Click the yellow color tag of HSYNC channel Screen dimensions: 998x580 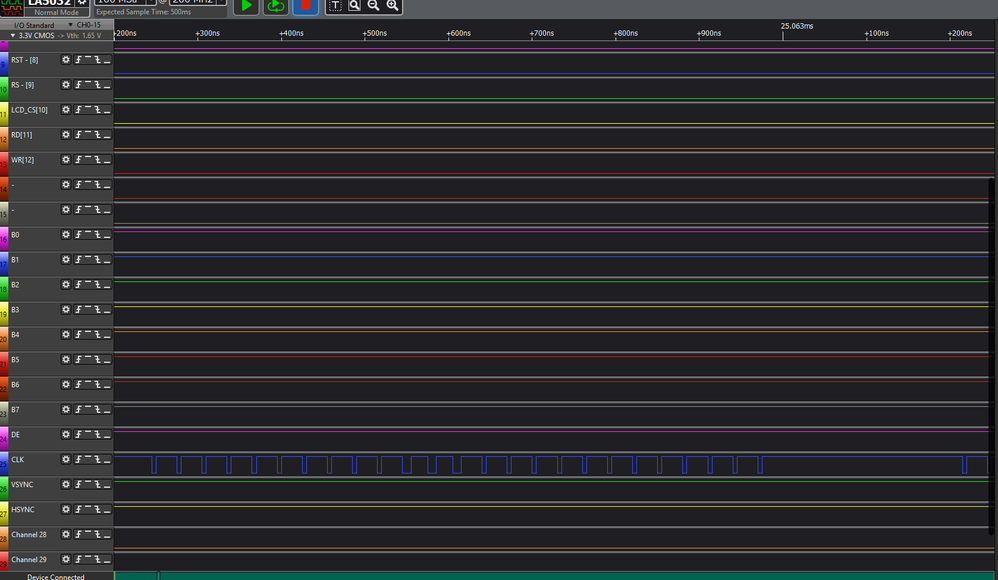[4, 514]
